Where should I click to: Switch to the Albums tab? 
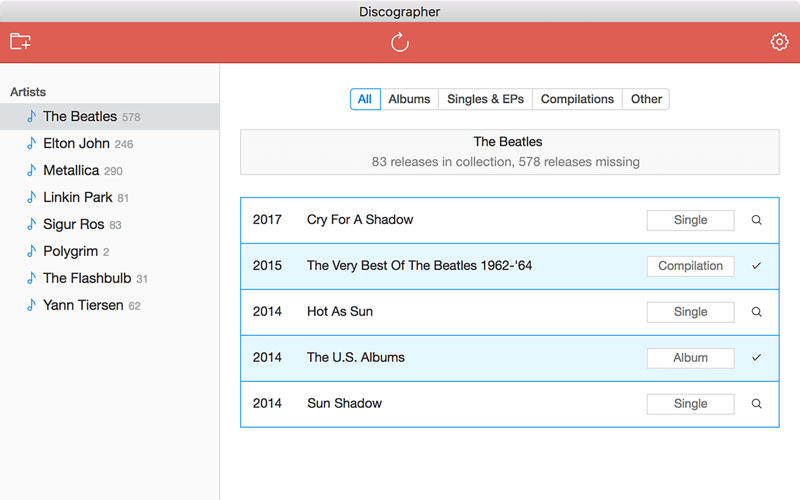409,99
